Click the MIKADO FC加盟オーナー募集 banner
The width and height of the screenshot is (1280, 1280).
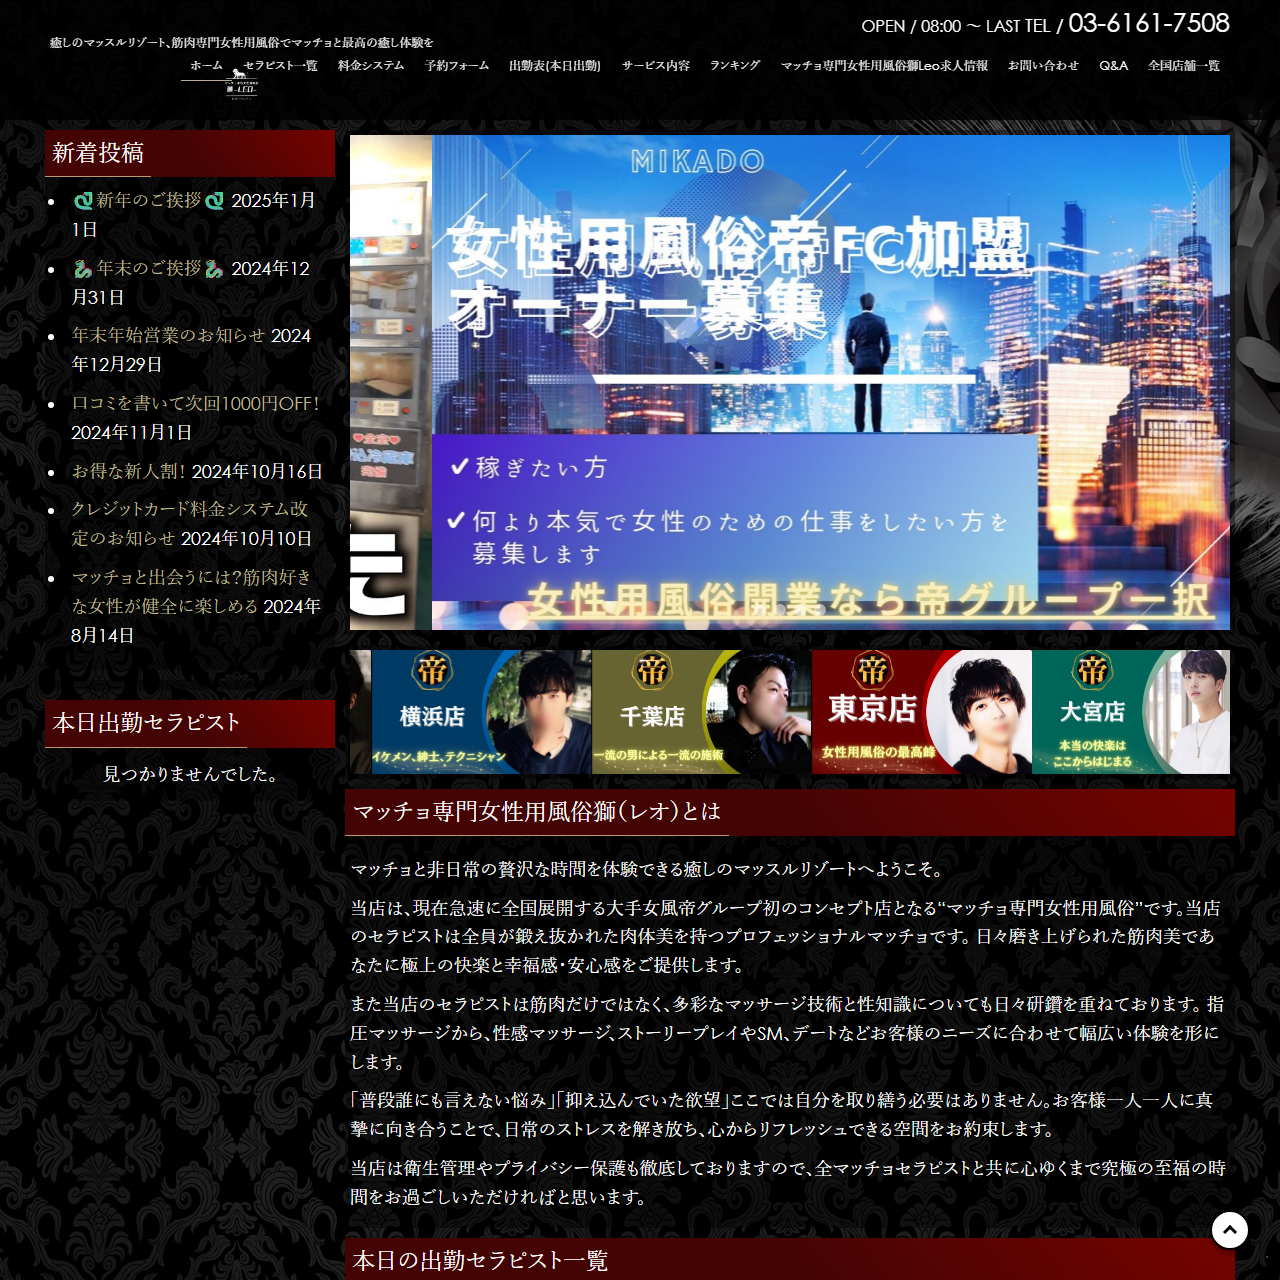[x=831, y=382]
